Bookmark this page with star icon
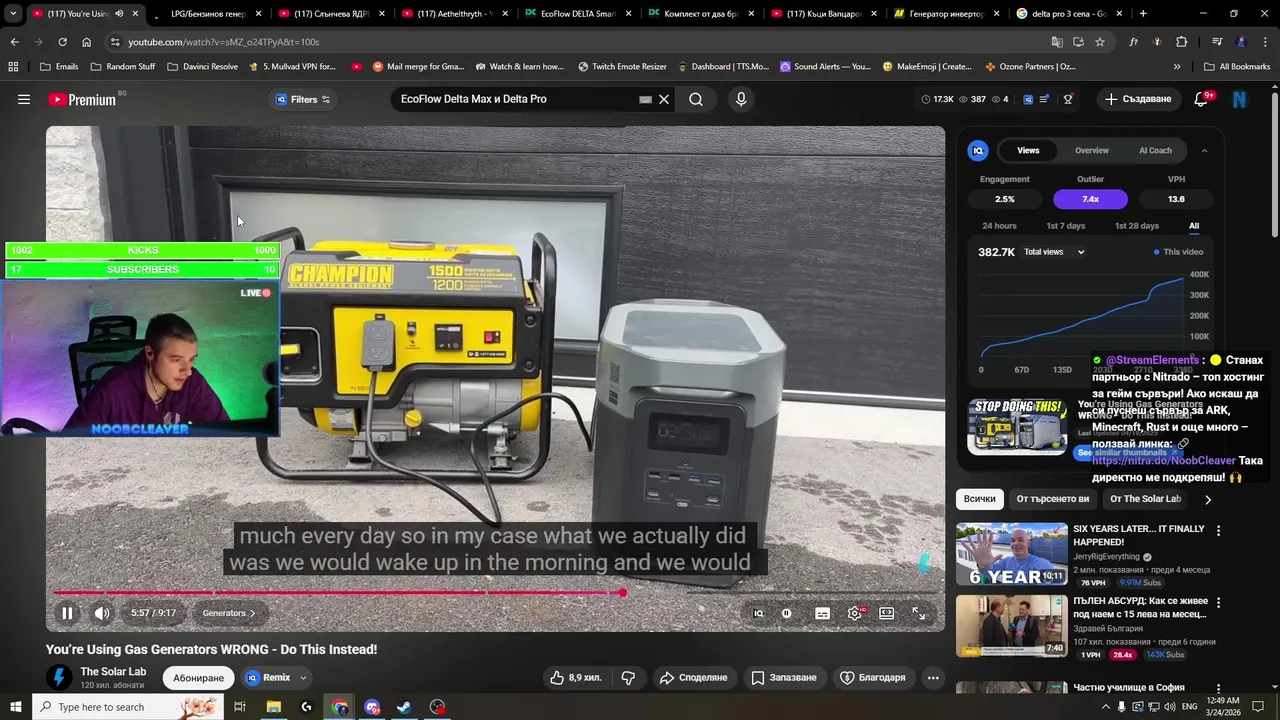 [x=1100, y=42]
